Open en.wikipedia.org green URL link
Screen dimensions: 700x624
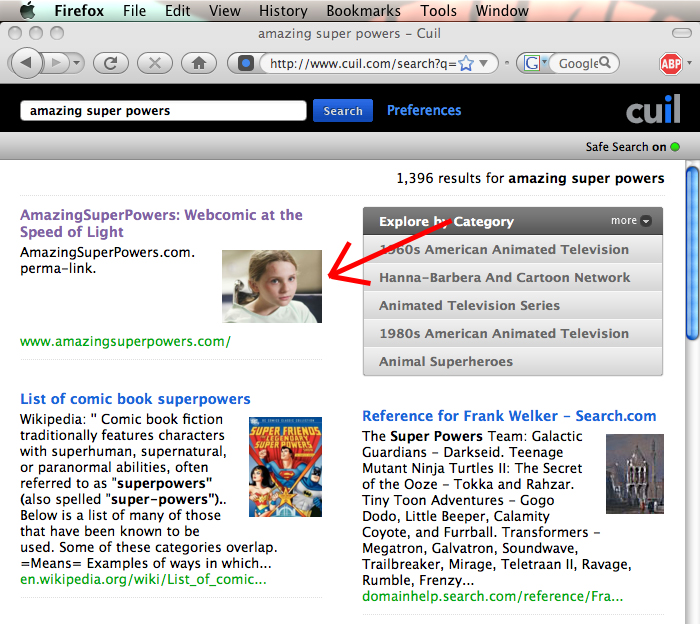(143, 579)
